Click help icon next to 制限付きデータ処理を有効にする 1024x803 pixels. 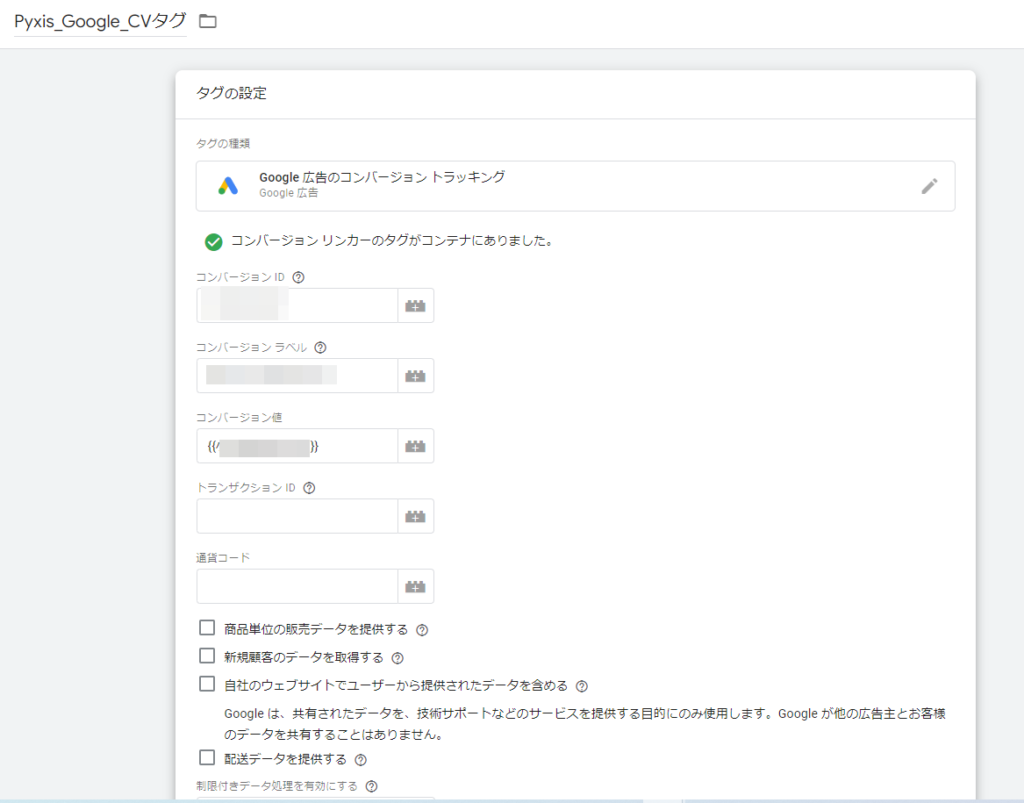(372, 786)
